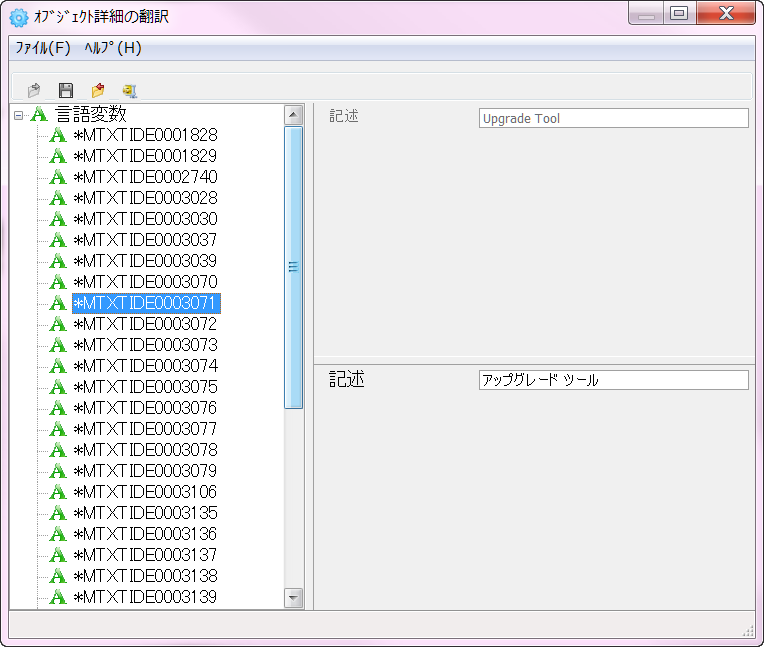Click the yellow key-shaped toolbar icon
Image resolution: width=764 pixels, height=647 pixels.
pyautogui.click(x=130, y=90)
